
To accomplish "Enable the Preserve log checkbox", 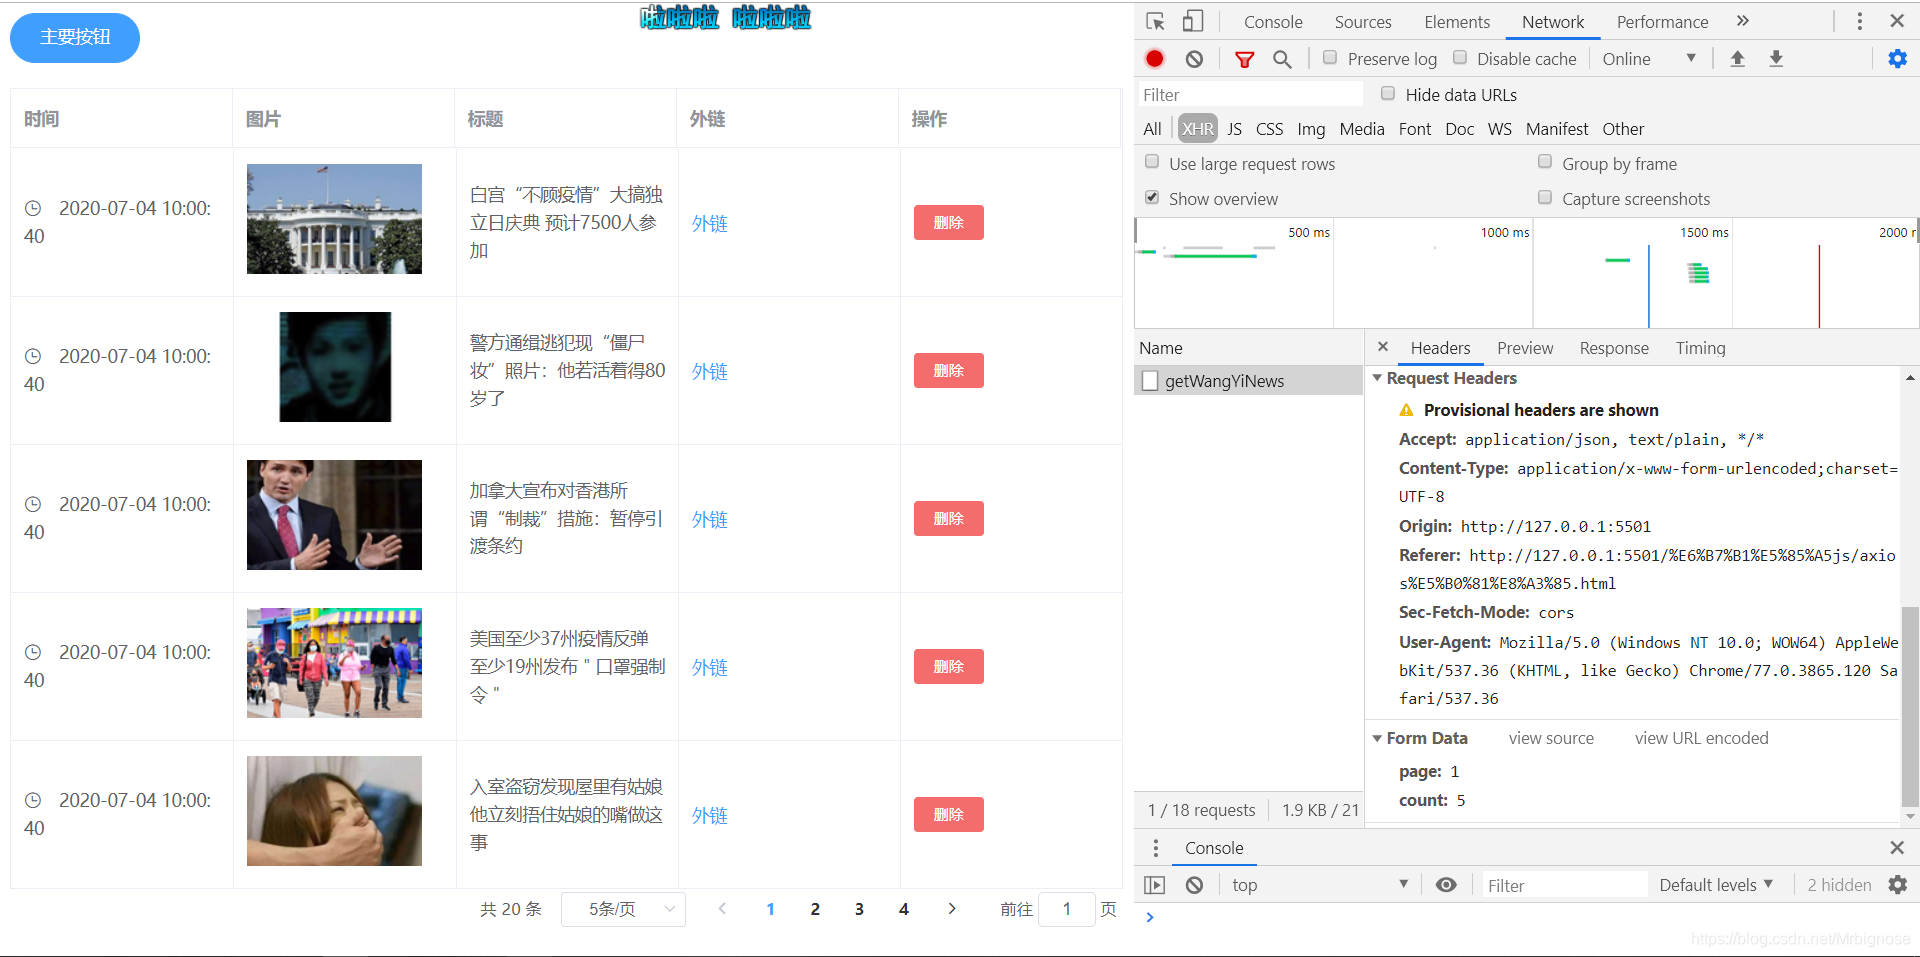I will point(1329,58).
